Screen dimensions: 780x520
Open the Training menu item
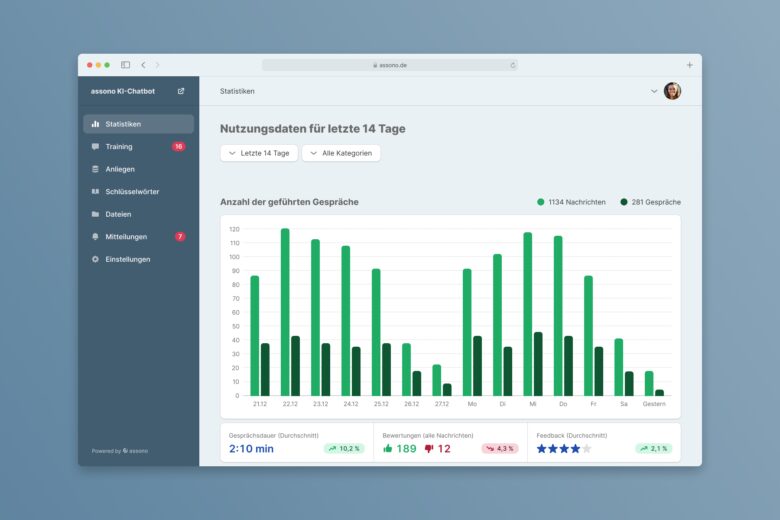(119, 147)
